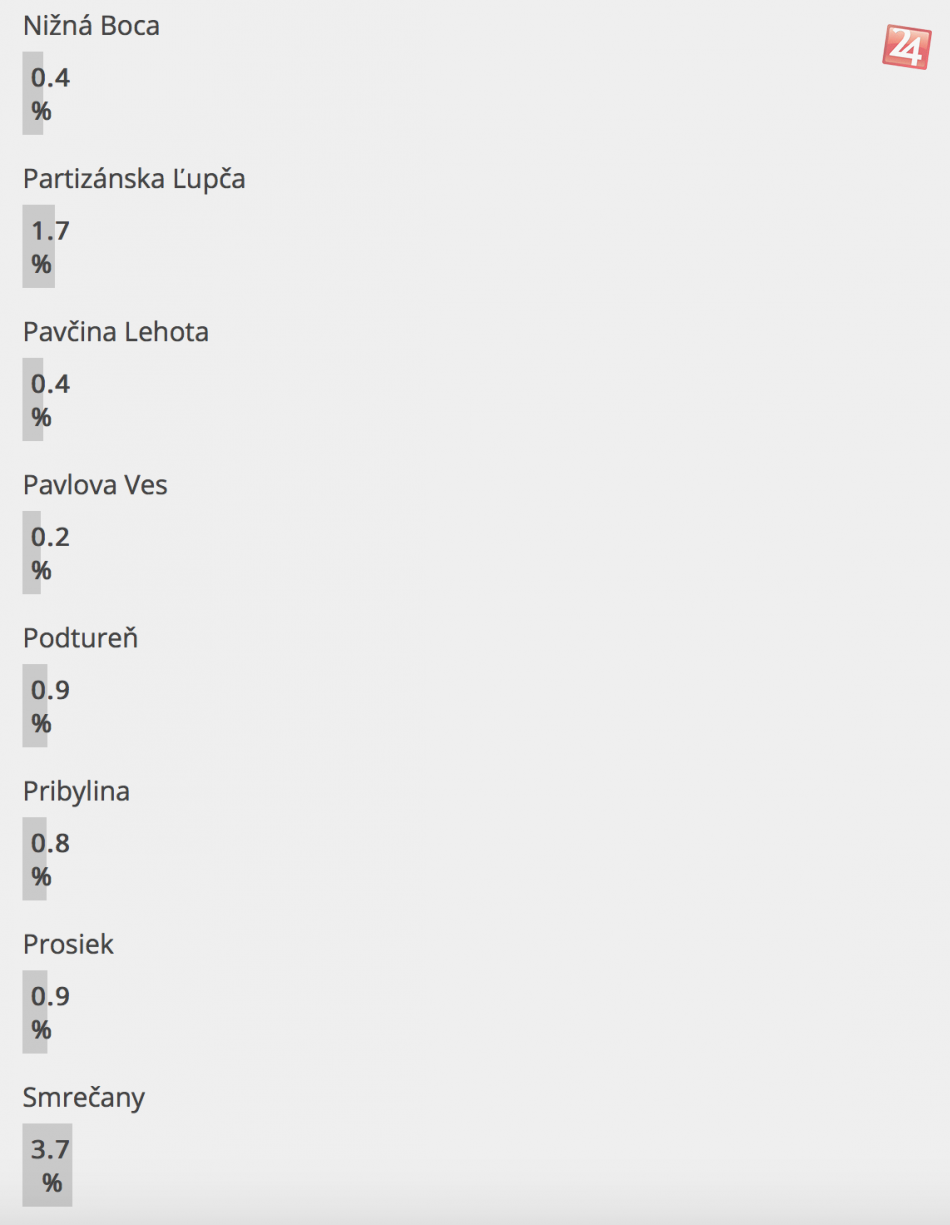Select the Podtureň label
Image resolution: width=950 pixels, height=1225 pixels.
(80, 638)
